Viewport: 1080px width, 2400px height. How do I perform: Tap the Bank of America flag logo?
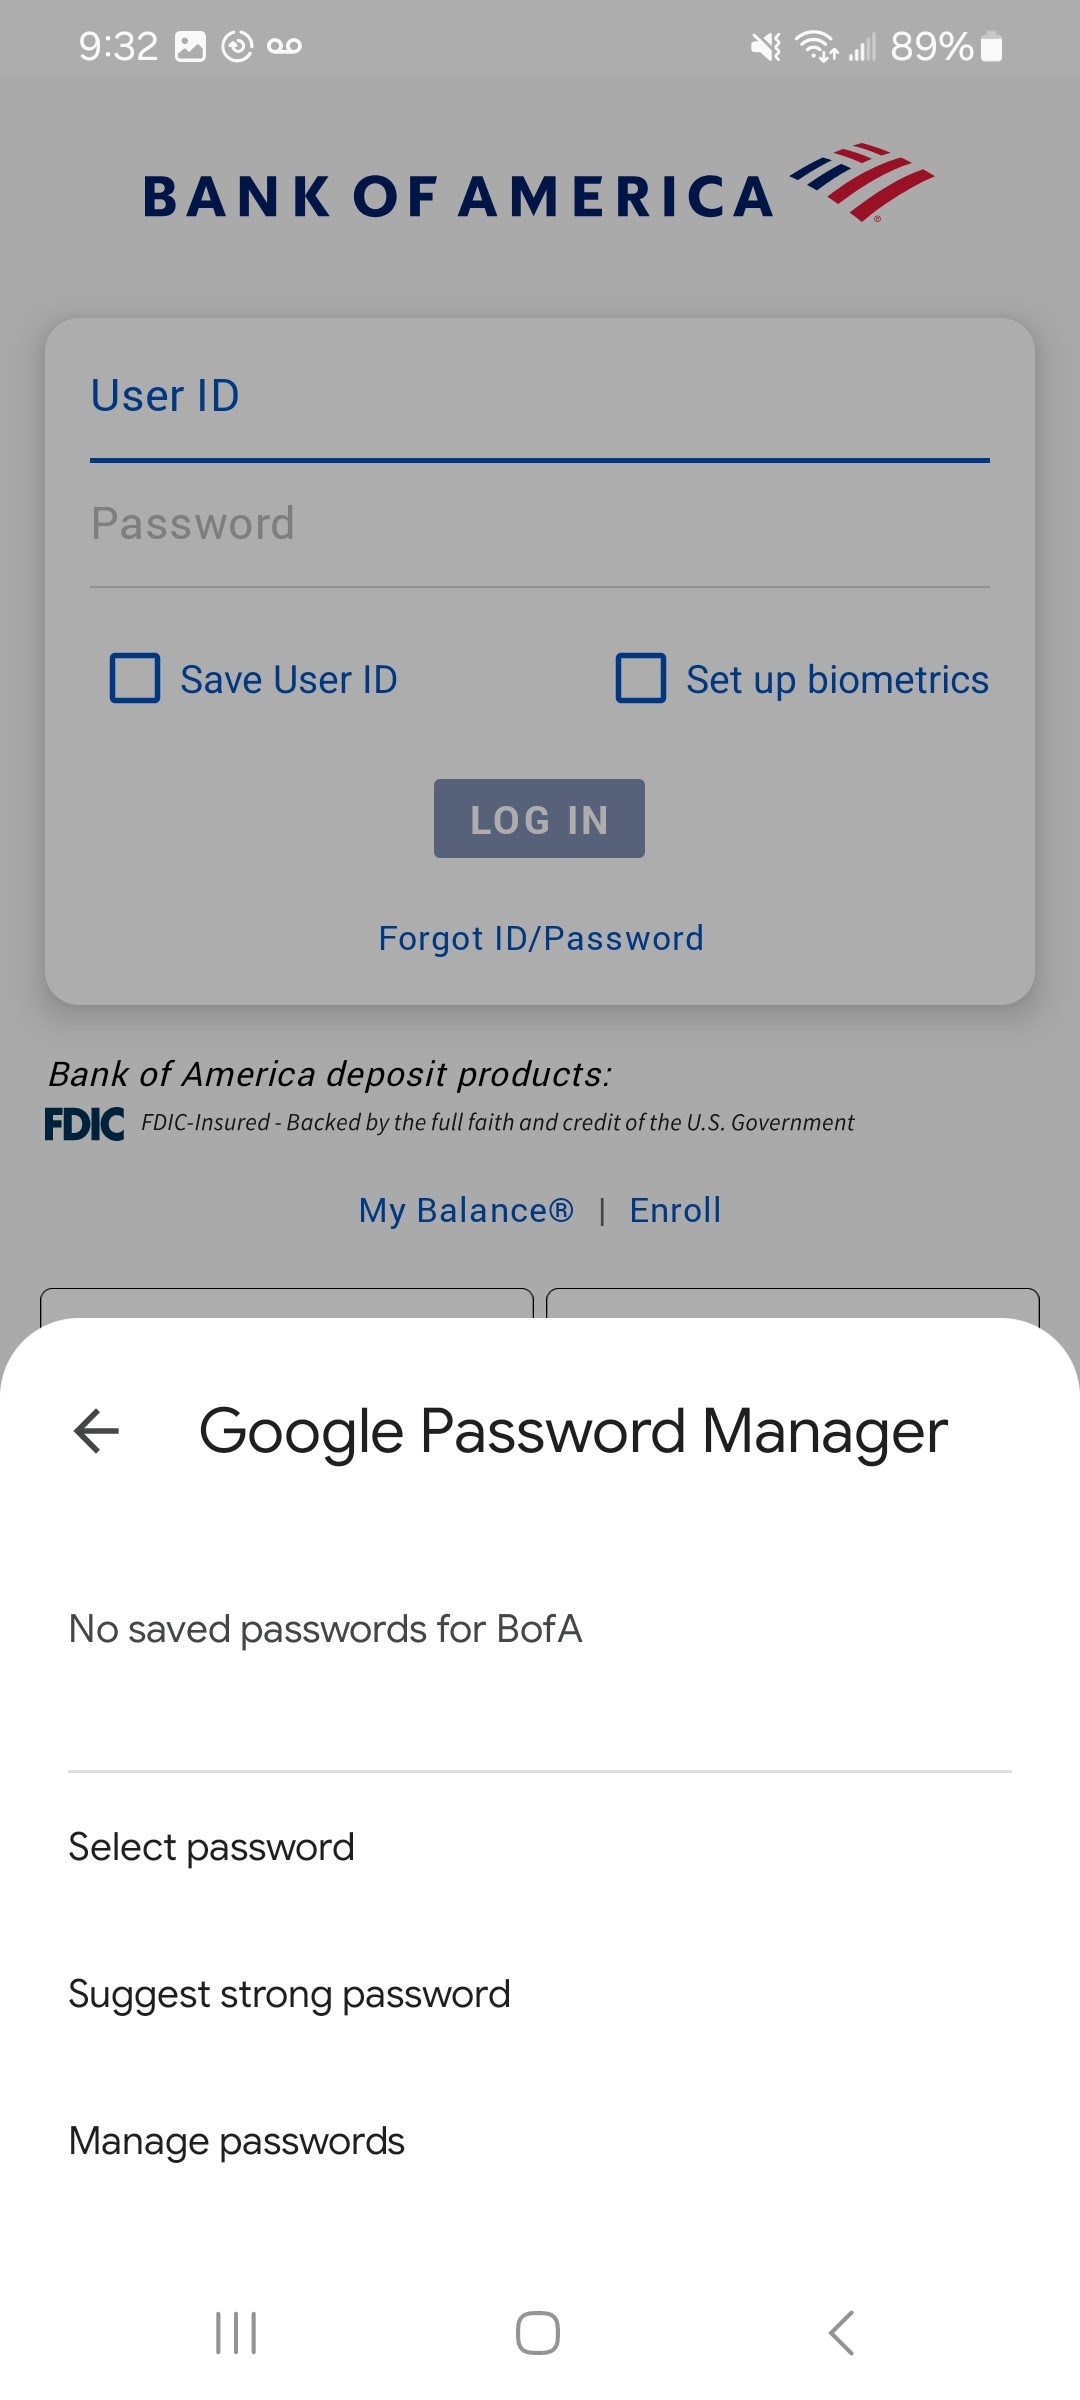click(x=862, y=181)
